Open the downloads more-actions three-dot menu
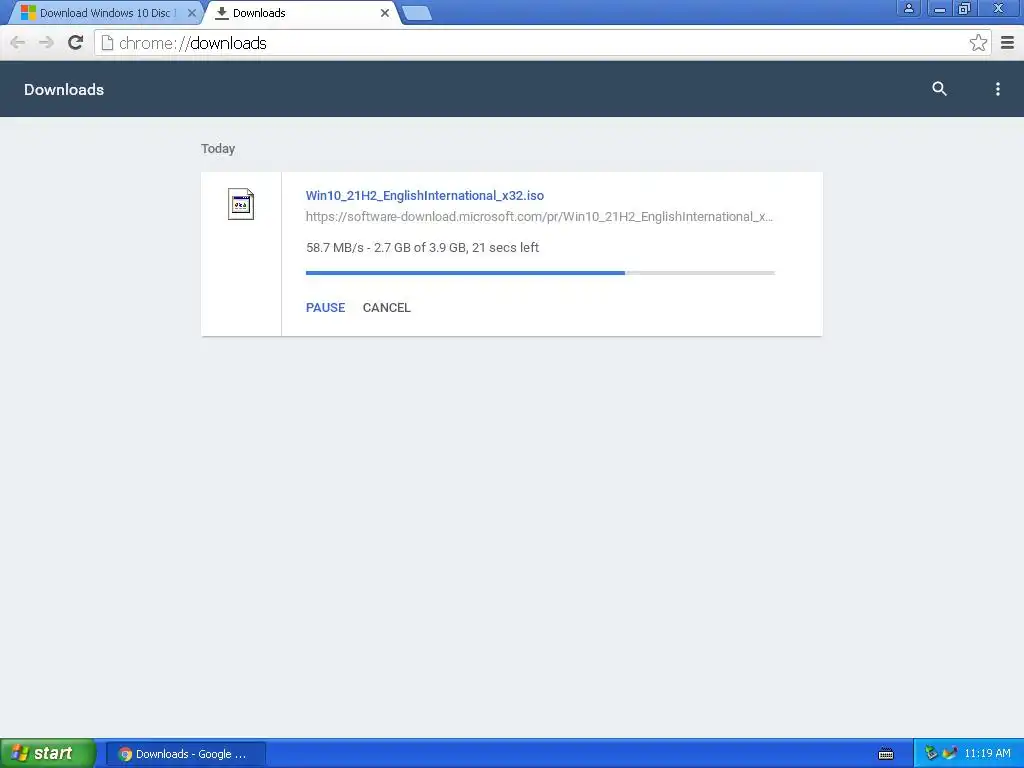The height and width of the screenshot is (768, 1024). pos(997,89)
